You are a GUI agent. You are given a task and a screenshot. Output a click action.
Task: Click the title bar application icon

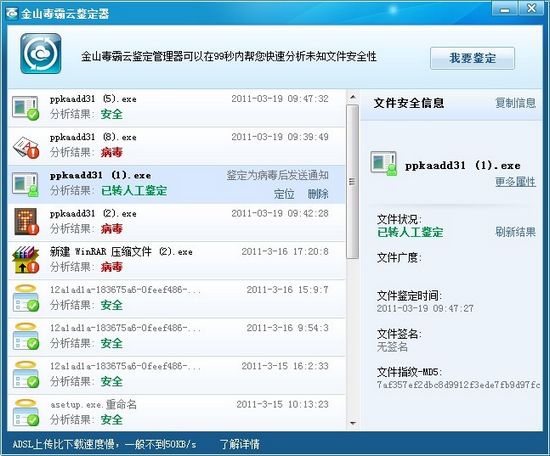(x=12, y=13)
